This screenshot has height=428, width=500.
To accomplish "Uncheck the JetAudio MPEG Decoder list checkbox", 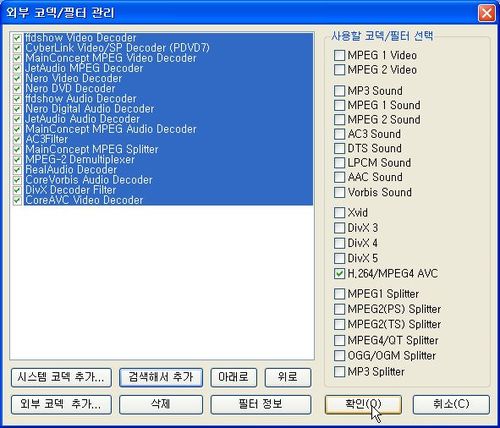I will click(17, 68).
